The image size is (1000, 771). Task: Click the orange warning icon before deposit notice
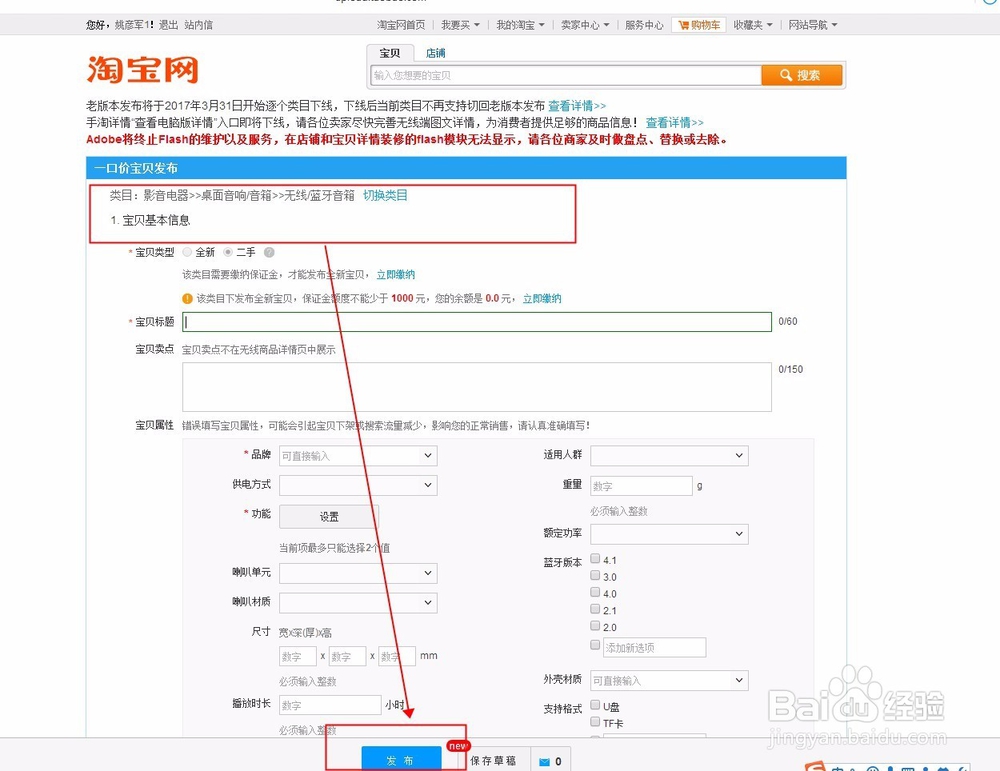pyautogui.click(x=187, y=298)
